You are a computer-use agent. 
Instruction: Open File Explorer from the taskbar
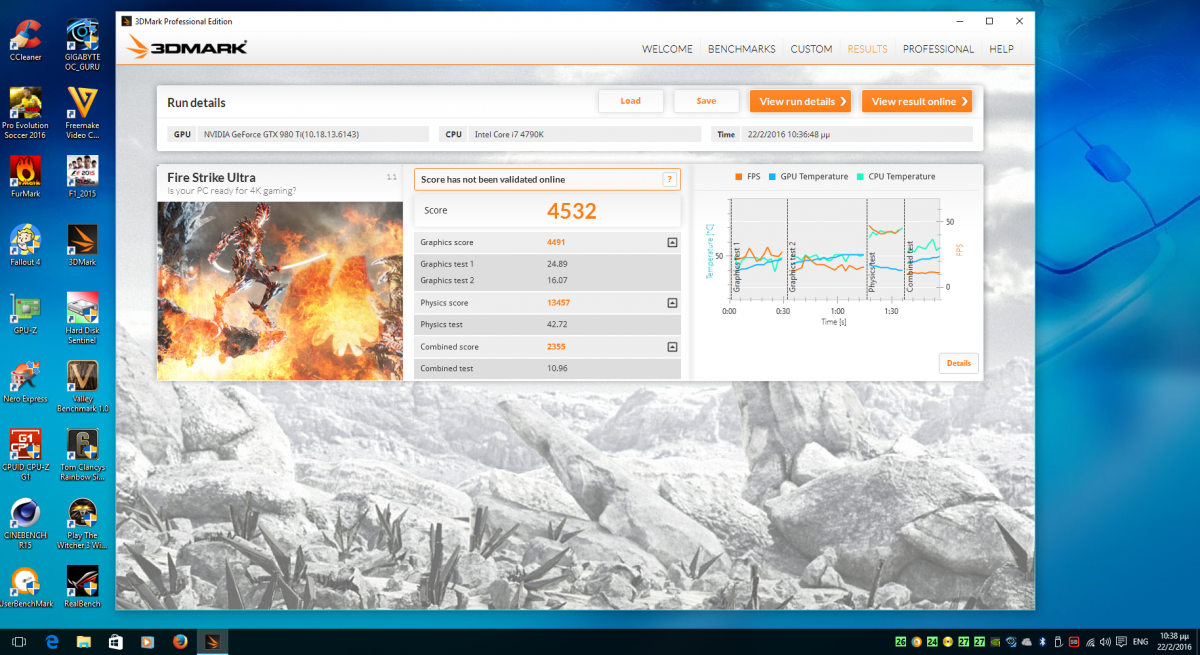coord(84,641)
